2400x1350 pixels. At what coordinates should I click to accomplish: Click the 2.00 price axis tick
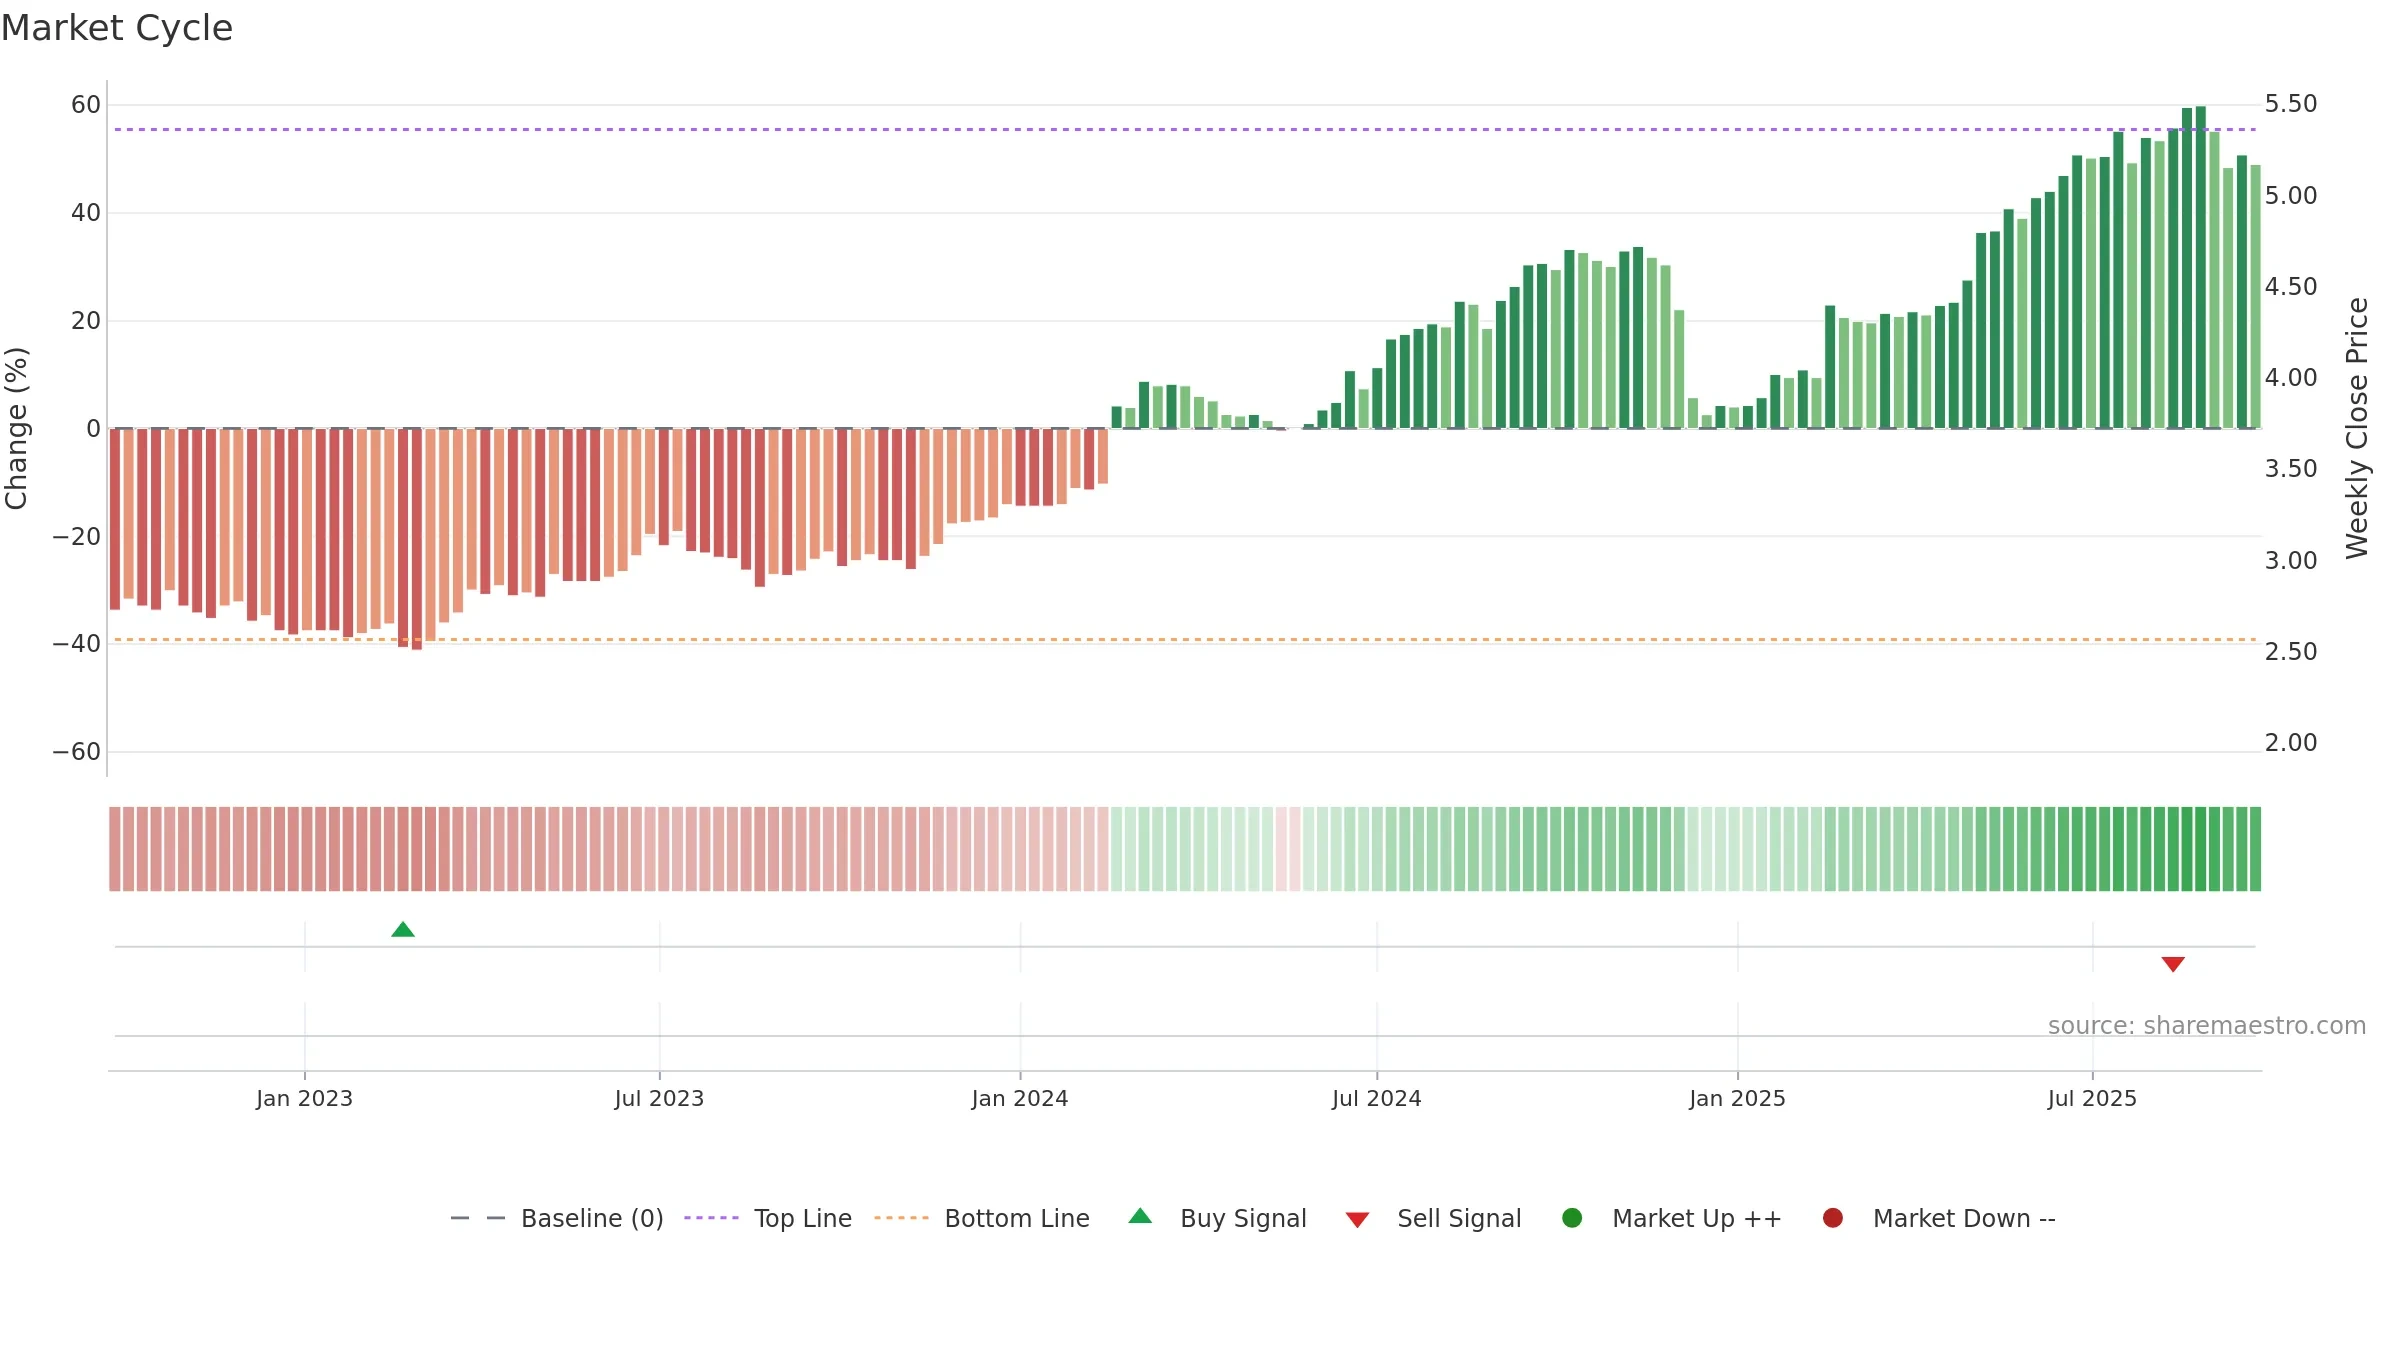click(2291, 743)
